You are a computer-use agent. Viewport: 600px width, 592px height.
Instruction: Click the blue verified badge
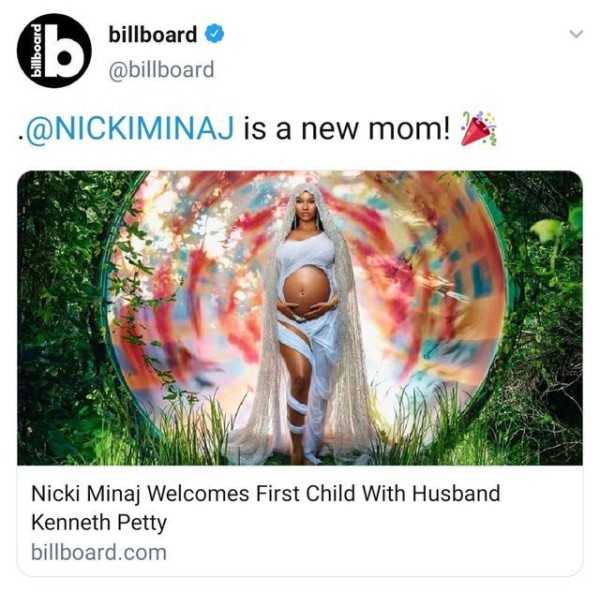pos(214,34)
